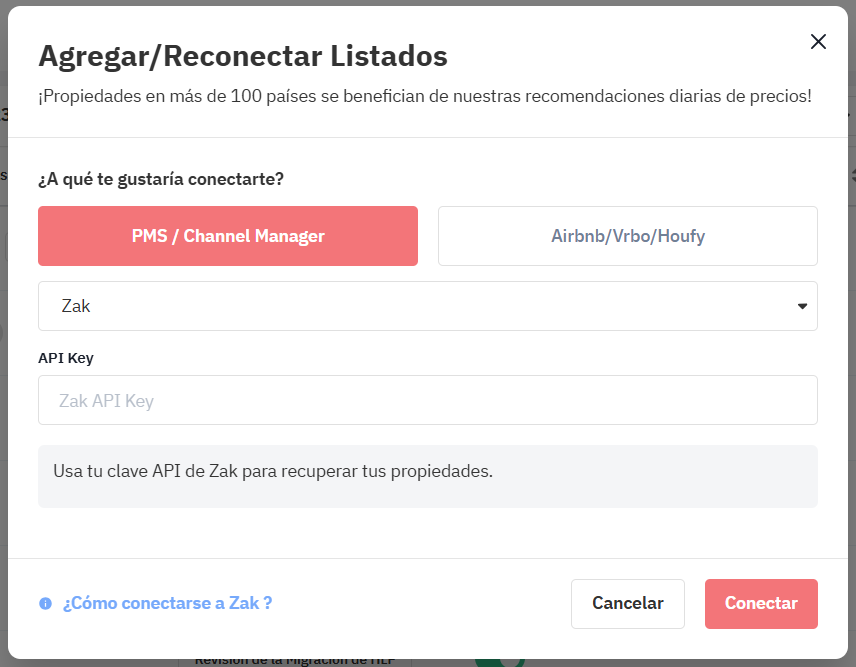Click the subtitle about propiedades en 100 países

click(425, 96)
